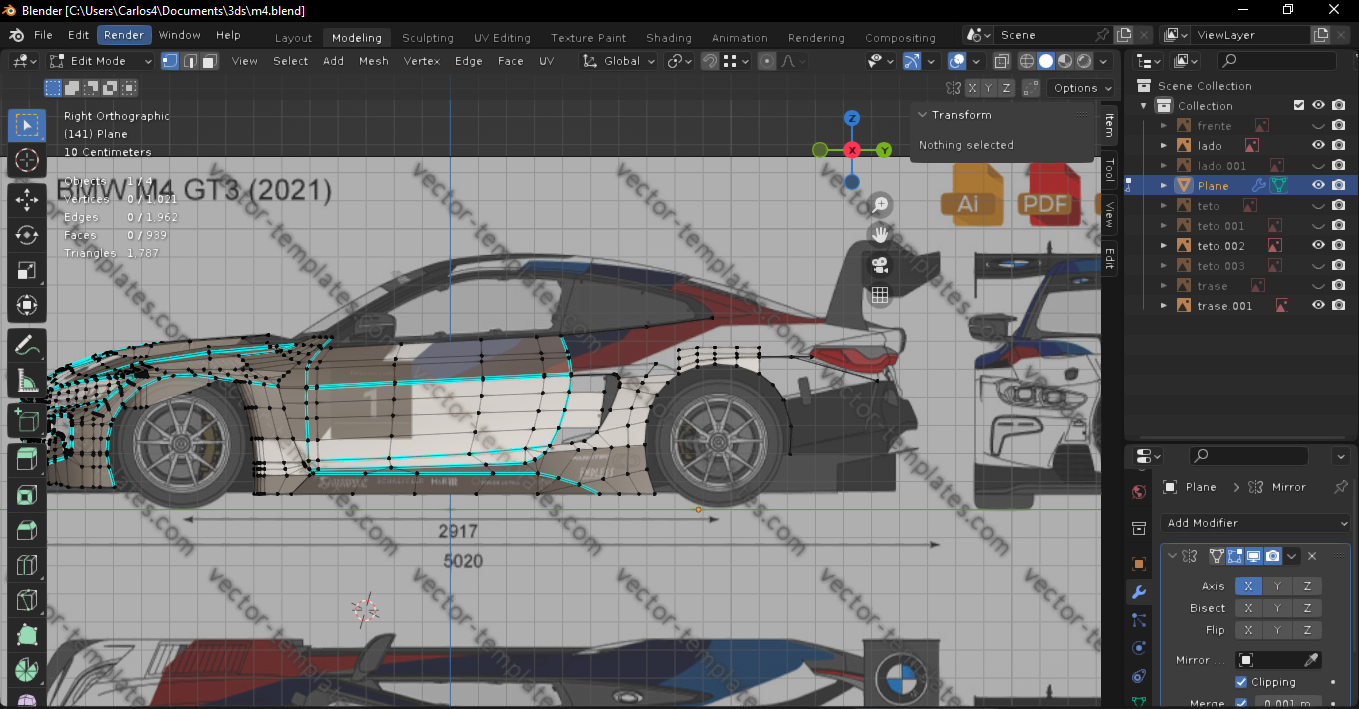Select the Poly Build tool

27,635
